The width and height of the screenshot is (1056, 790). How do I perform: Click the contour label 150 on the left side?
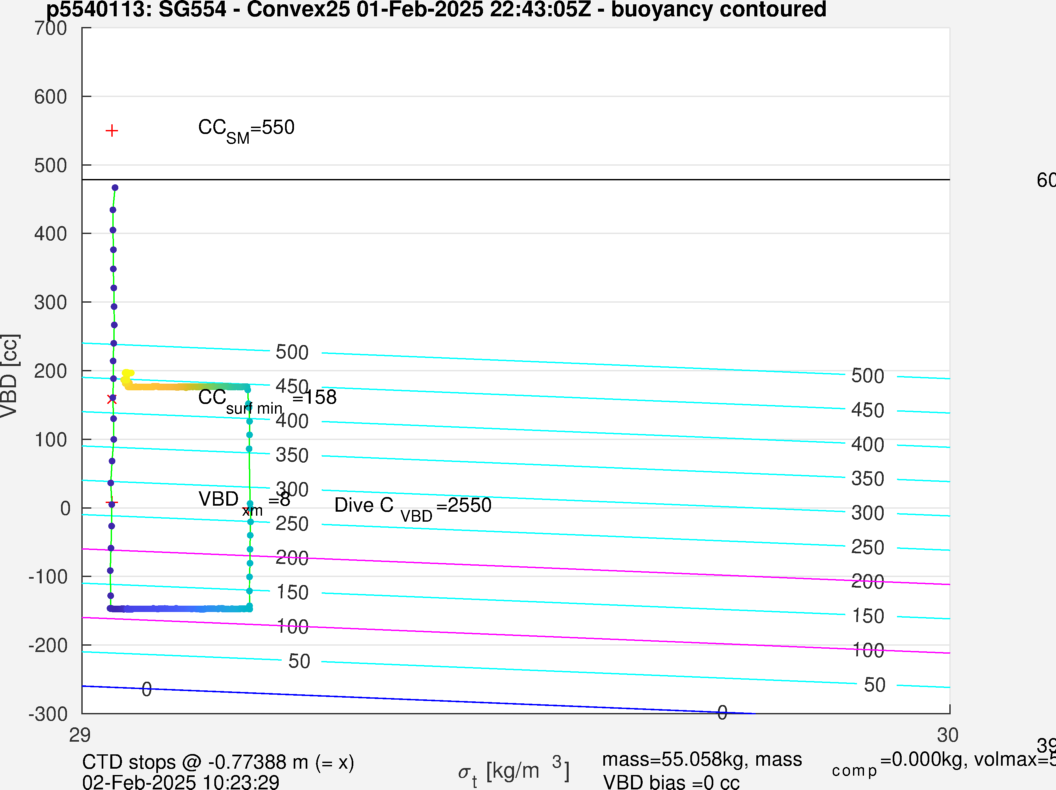click(292, 593)
